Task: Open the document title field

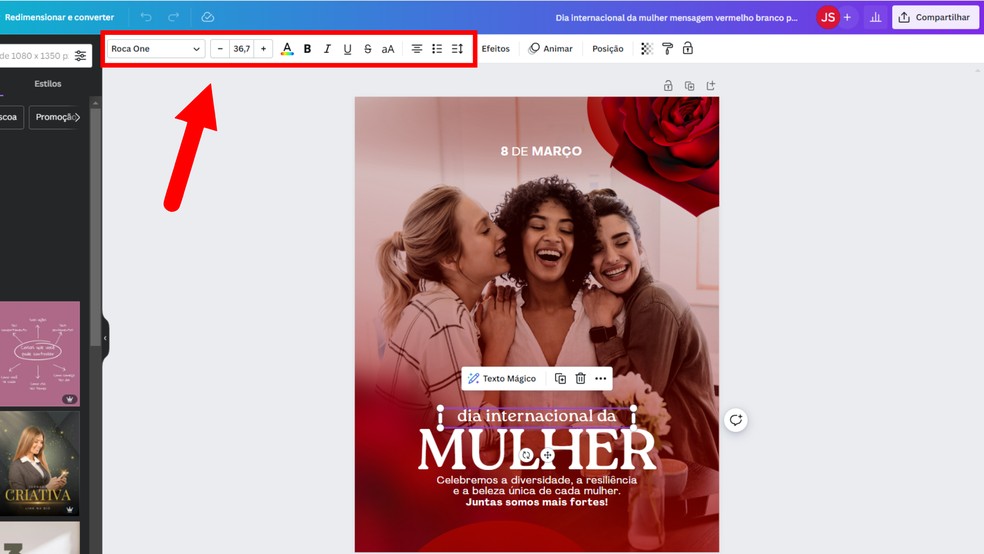Action: point(676,18)
